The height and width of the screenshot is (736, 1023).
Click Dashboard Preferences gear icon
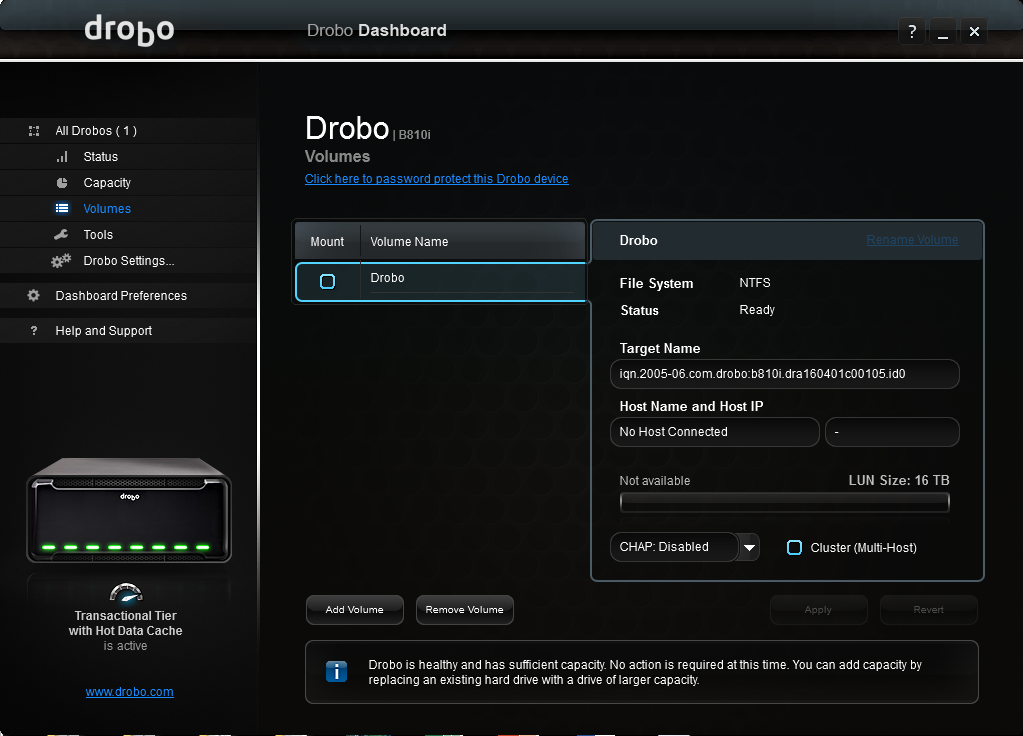tap(33, 296)
